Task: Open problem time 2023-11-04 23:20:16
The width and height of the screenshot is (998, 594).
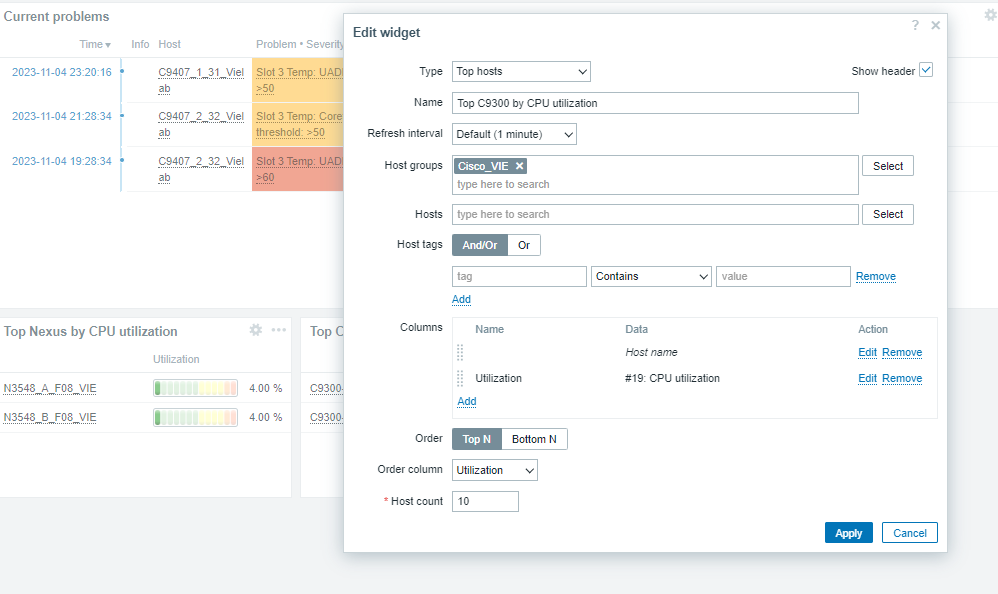Action: [62, 72]
